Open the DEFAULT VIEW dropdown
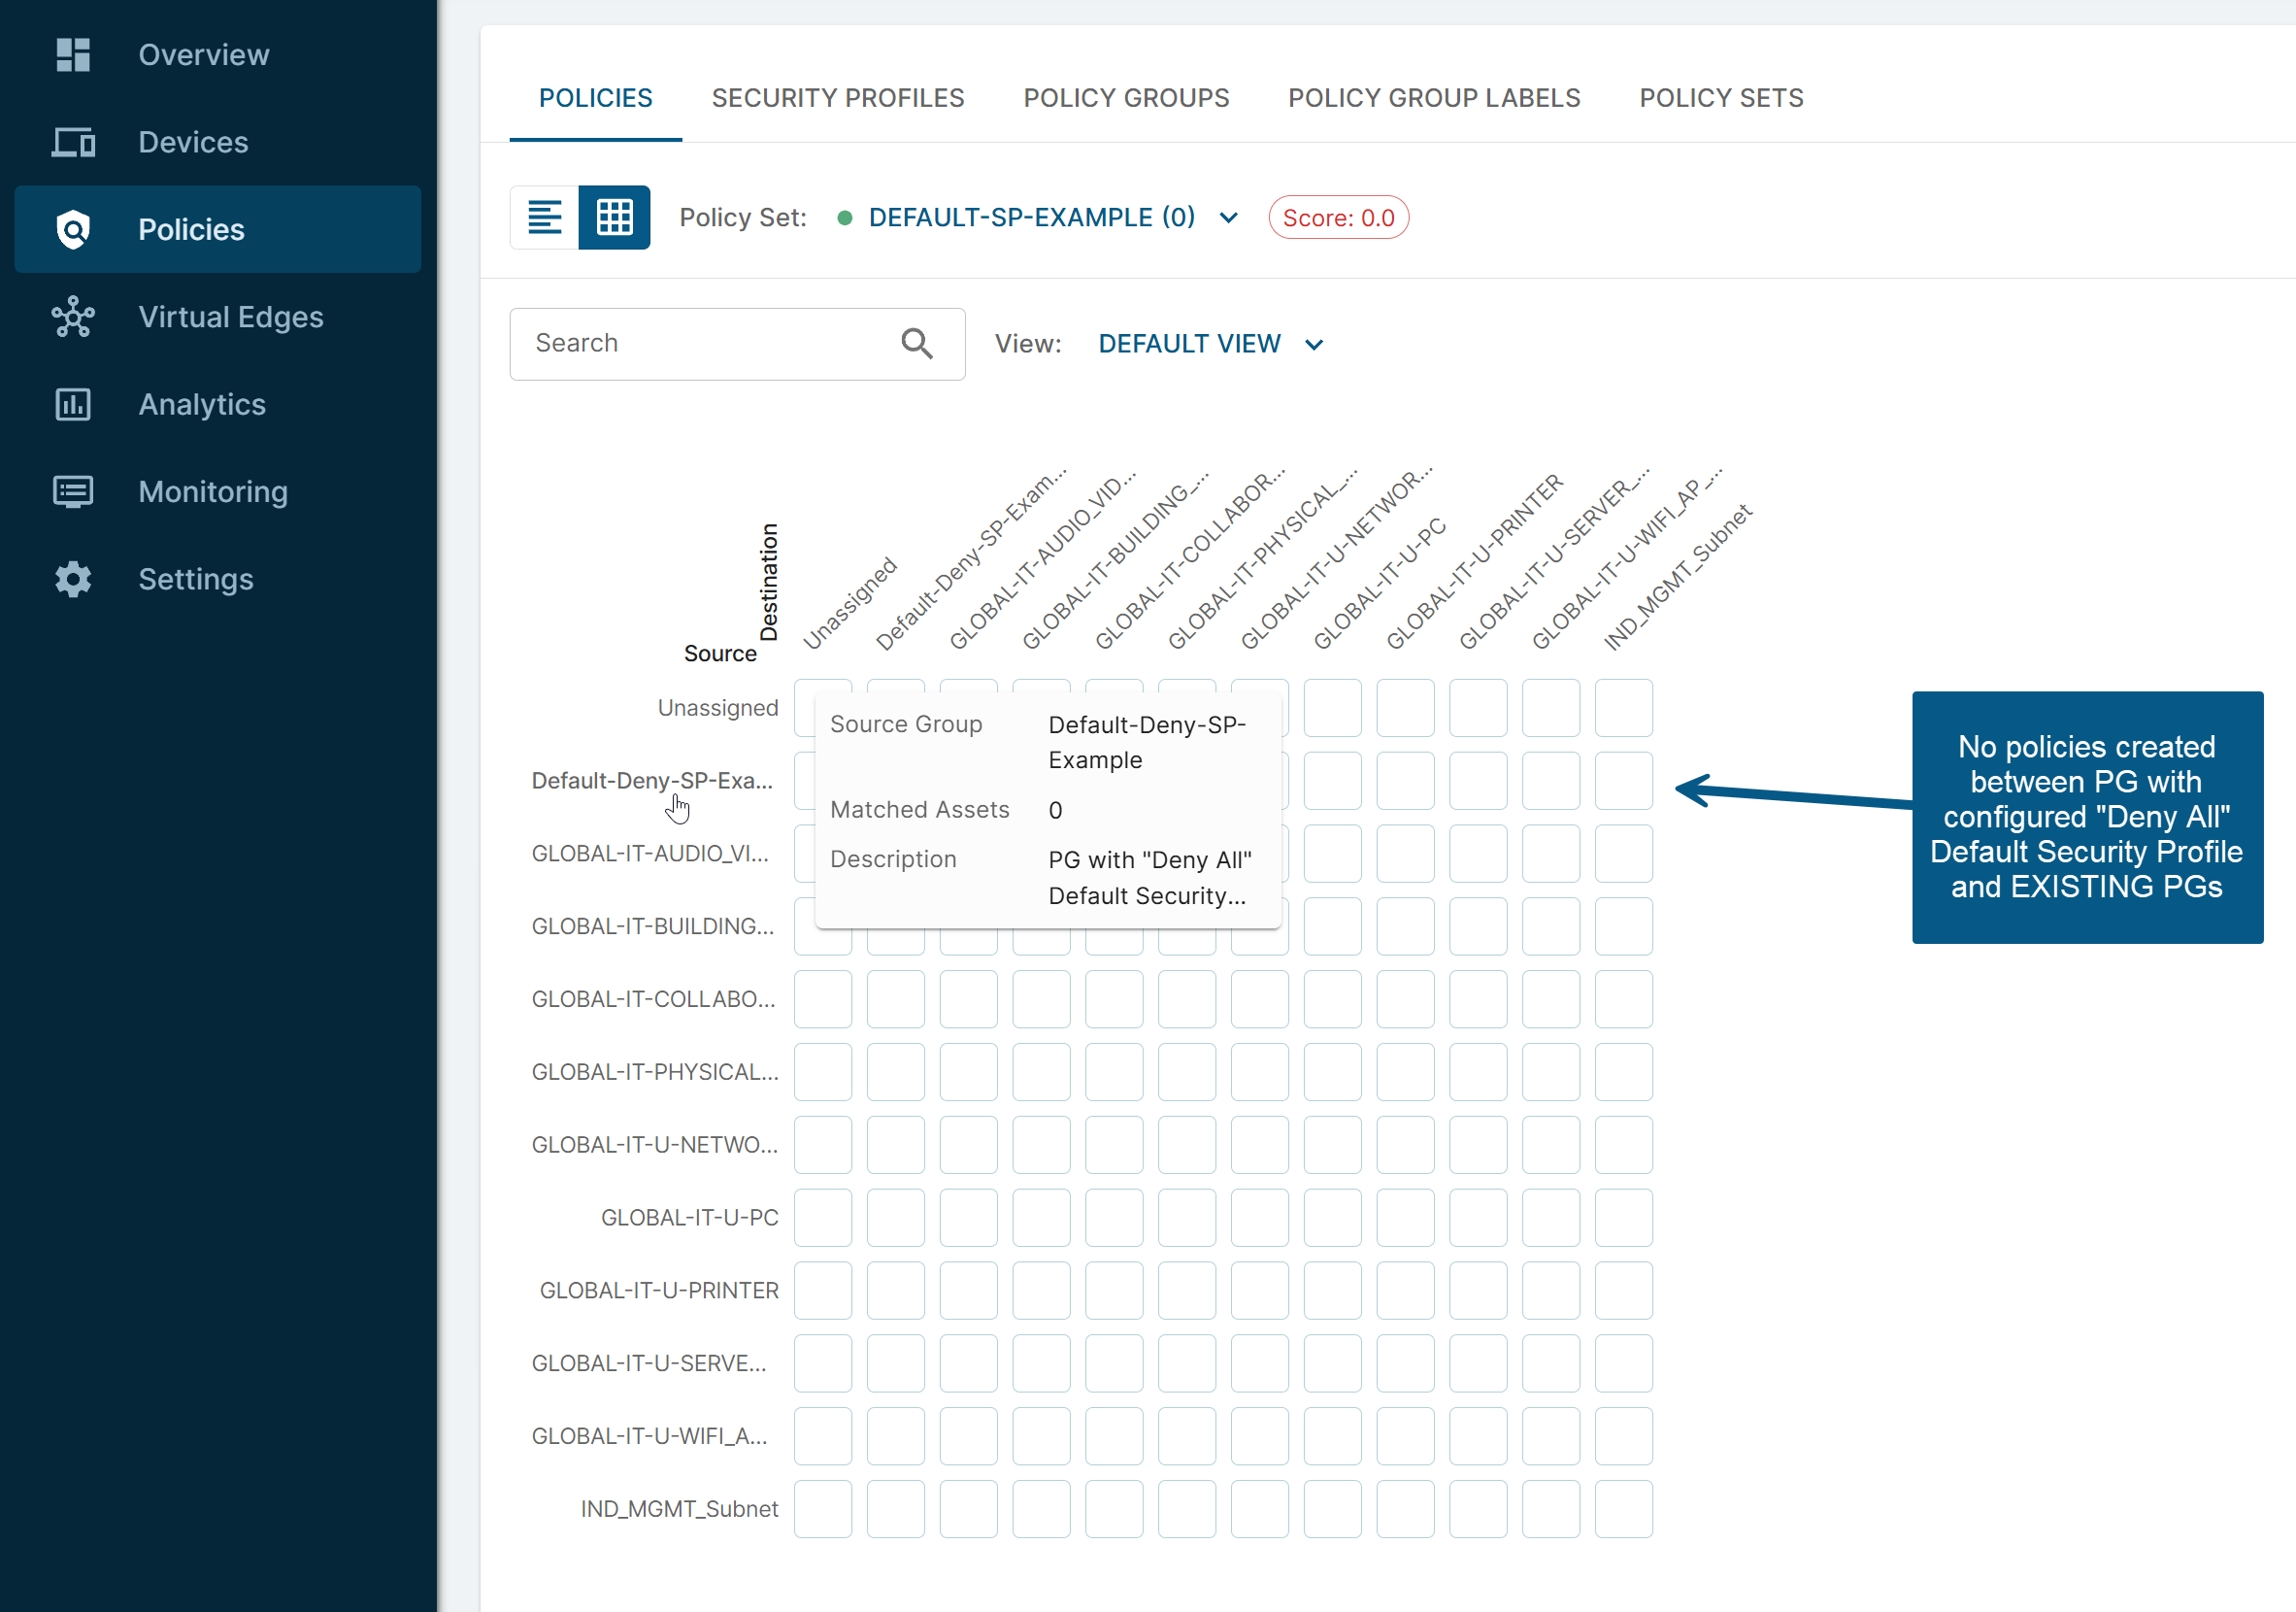Screen dimensions: 2296x1612 pos(1189,344)
